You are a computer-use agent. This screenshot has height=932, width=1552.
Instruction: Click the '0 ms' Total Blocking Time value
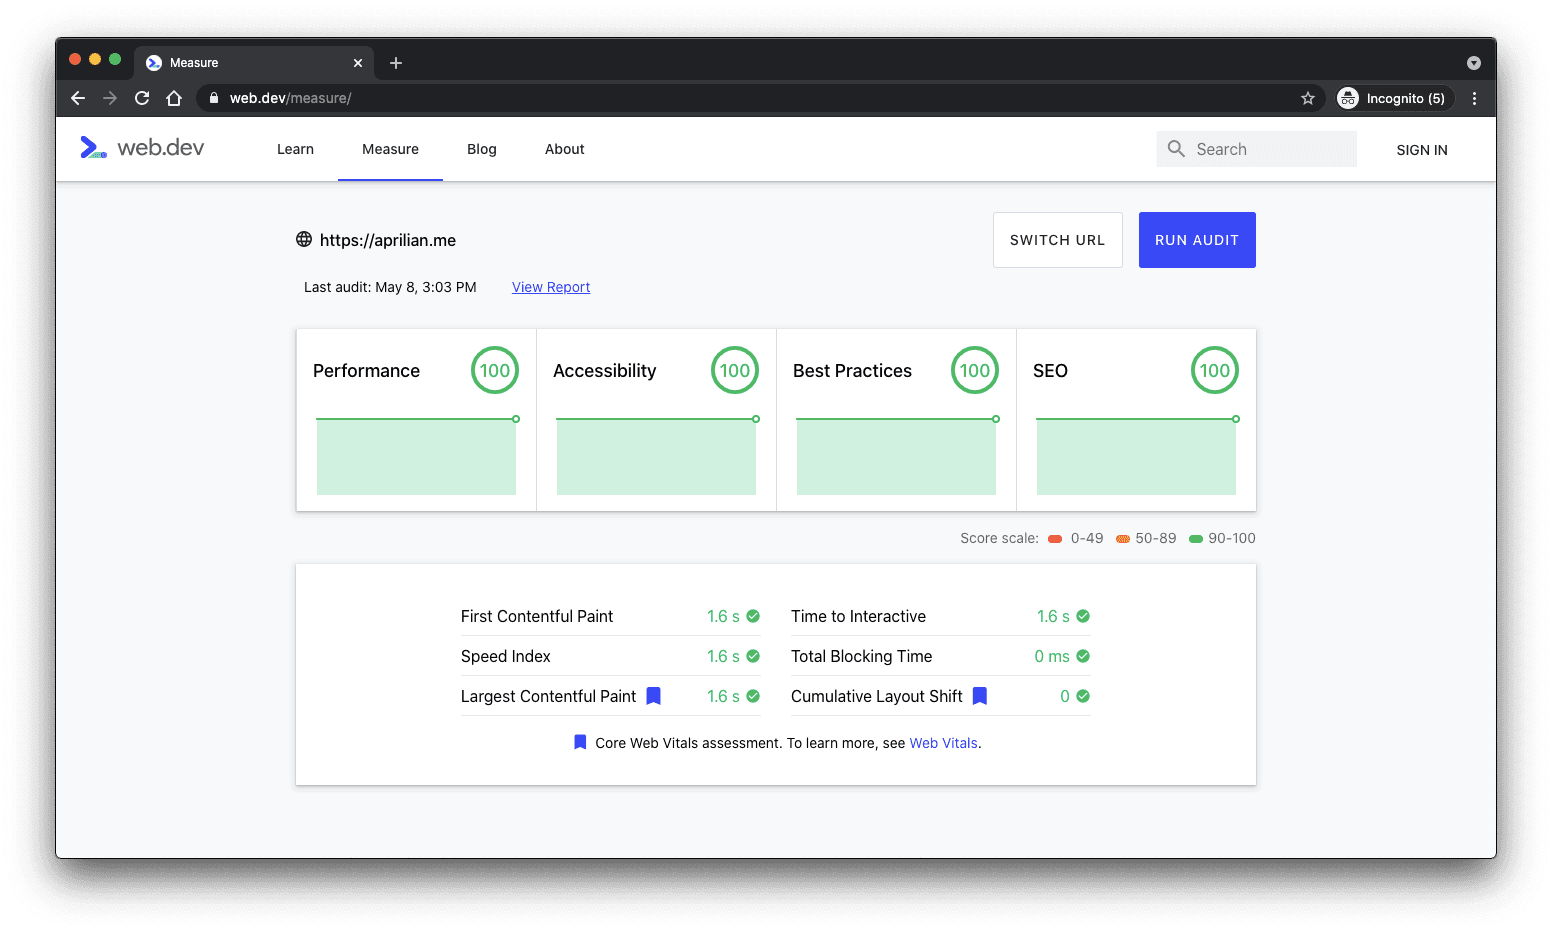tap(1052, 656)
